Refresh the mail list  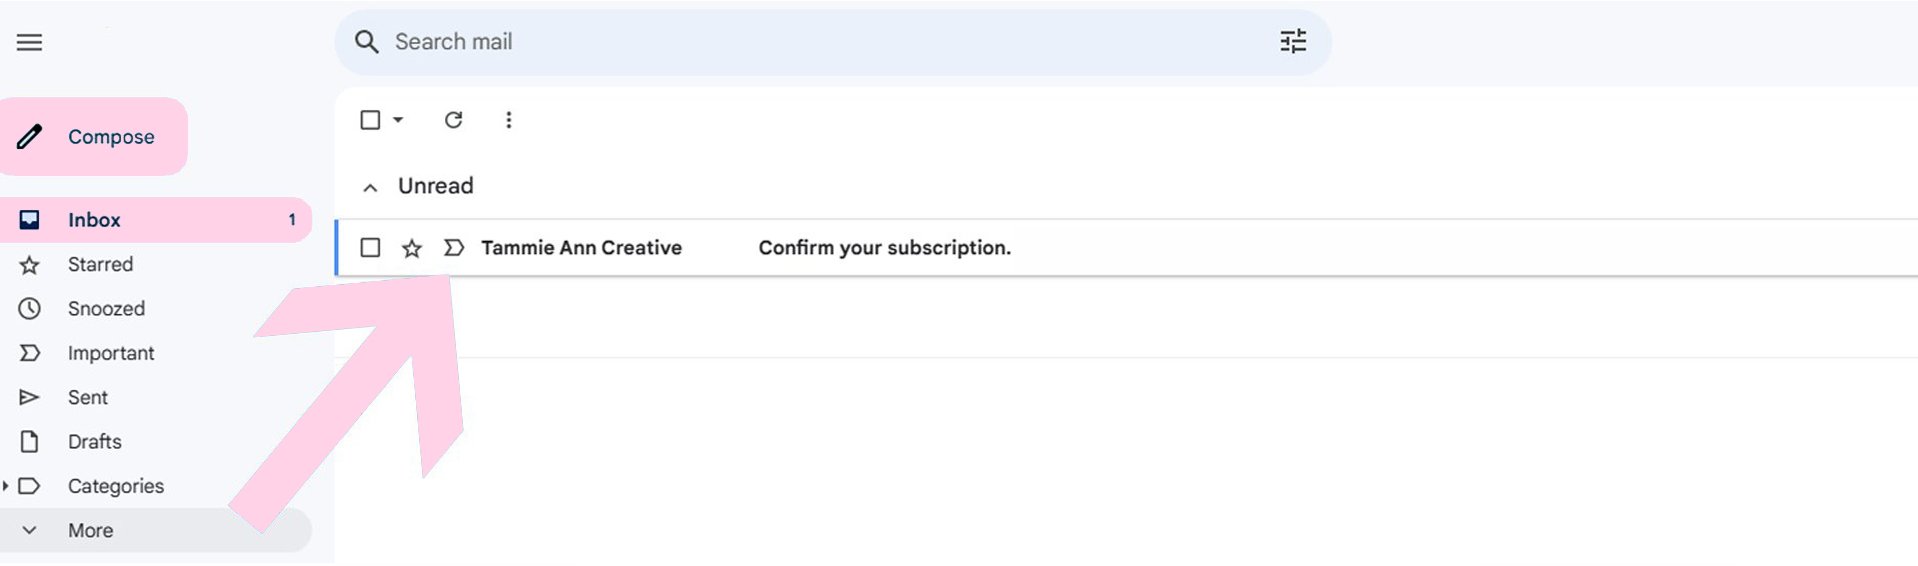(x=453, y=120)
